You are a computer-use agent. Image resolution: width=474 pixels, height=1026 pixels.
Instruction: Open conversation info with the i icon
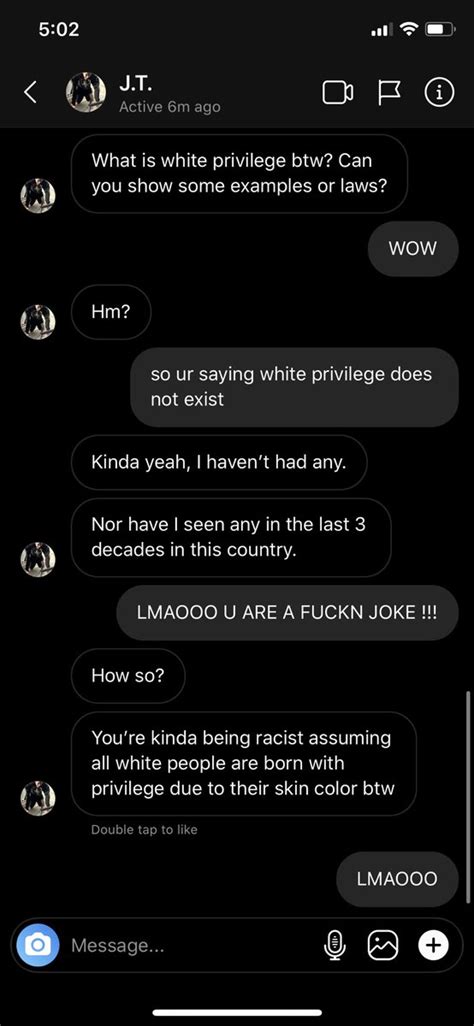[439, 93]
